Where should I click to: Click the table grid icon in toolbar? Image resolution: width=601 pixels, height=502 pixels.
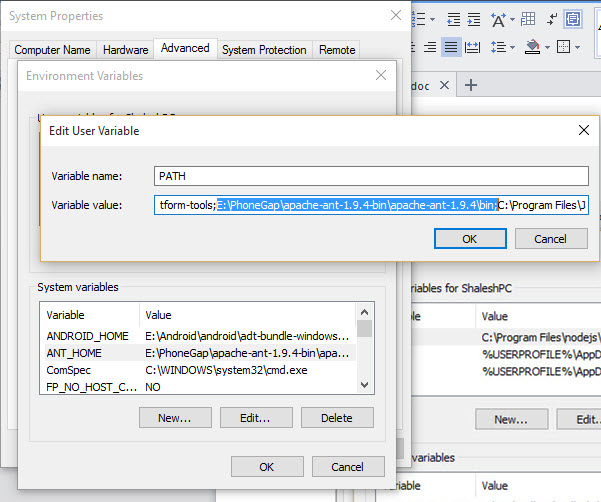pos(528,19)
